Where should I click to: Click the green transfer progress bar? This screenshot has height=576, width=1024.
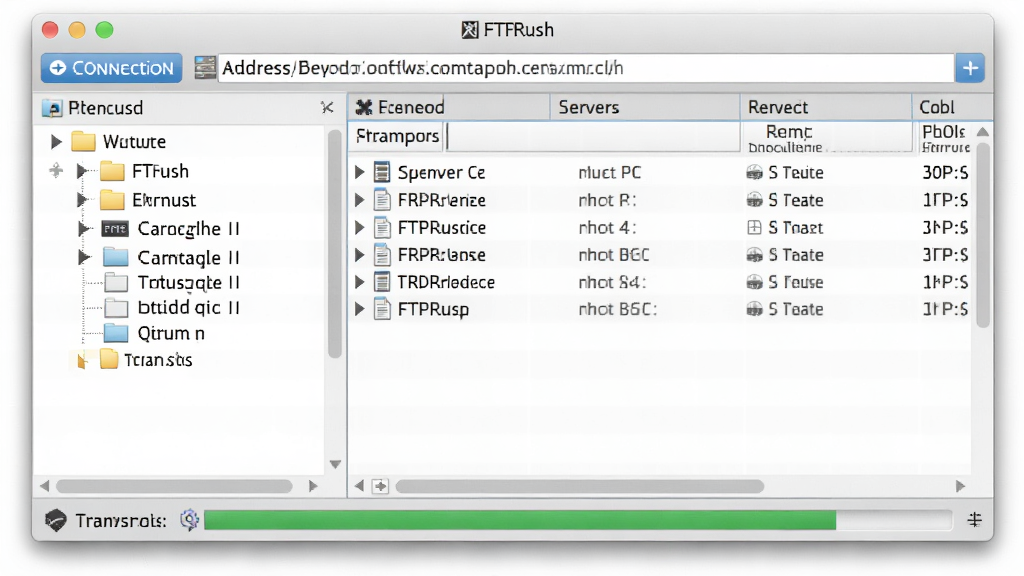pyautogui.click(x=520, y=520)
